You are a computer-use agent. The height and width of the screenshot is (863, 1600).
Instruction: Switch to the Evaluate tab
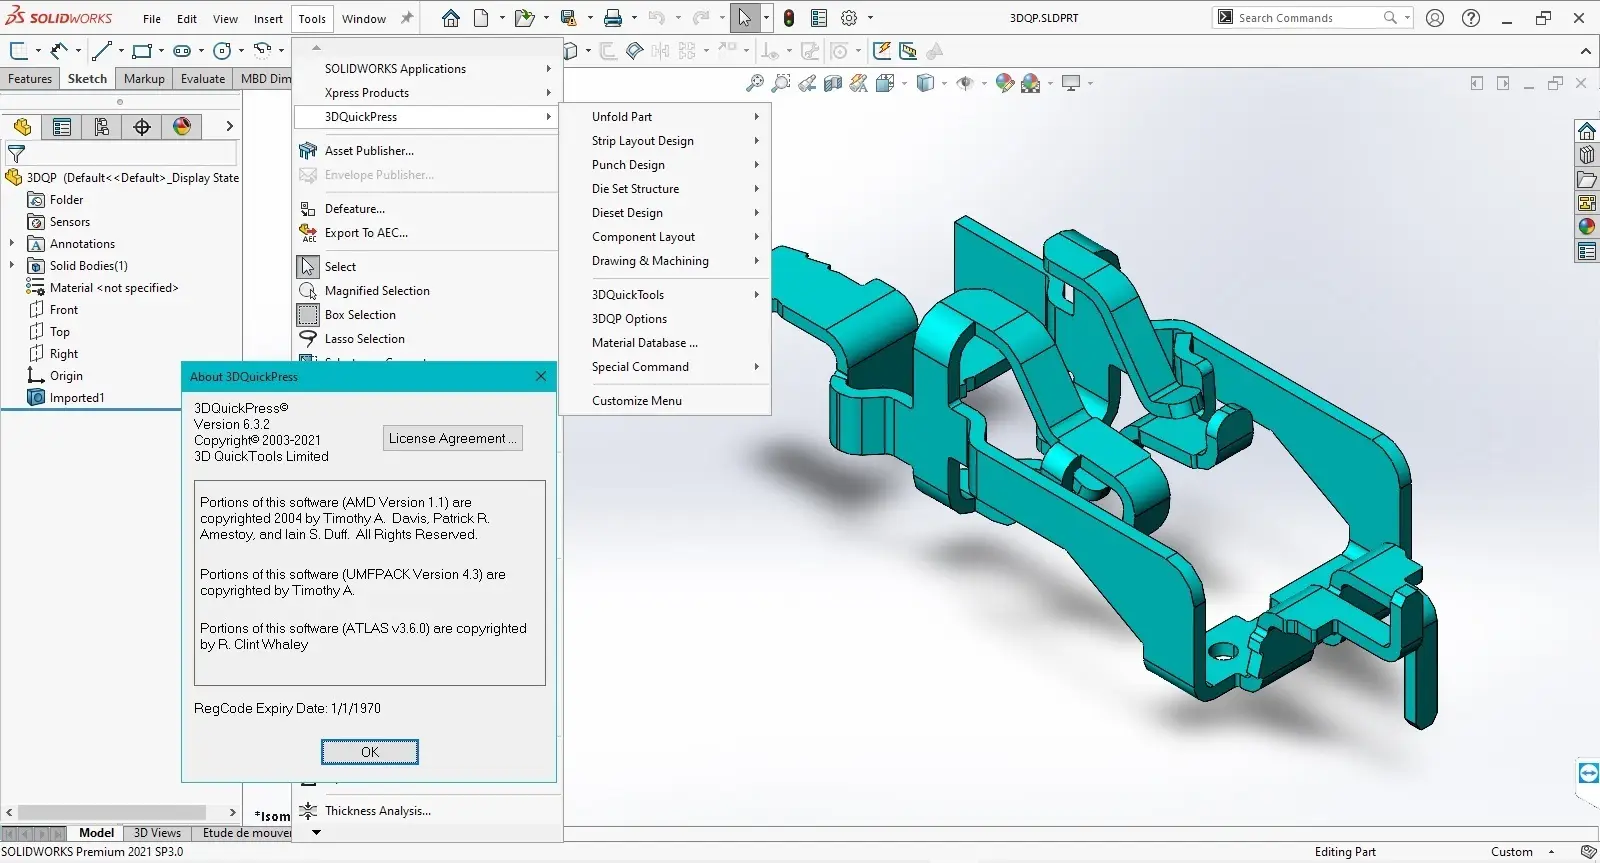point(203,79)
